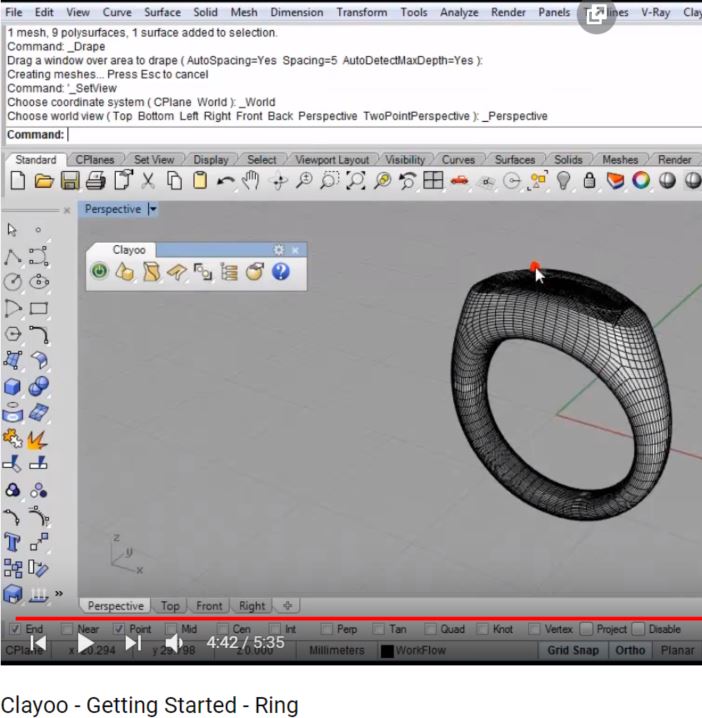Select the Text object T tool
This screenshot has height=718, width=702.
[12, 542]
